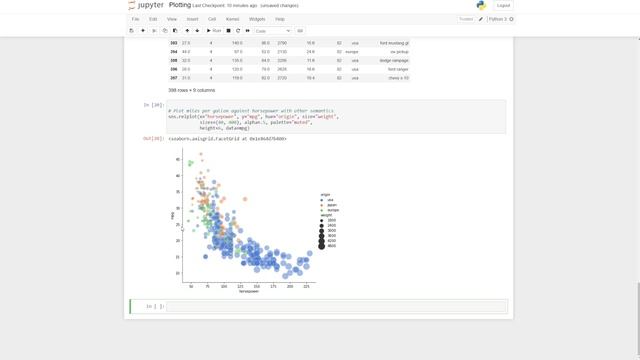Click the scatter plot output image
Image resolution: width=640 pixels, height=360 pixels.
click(255, 220)
